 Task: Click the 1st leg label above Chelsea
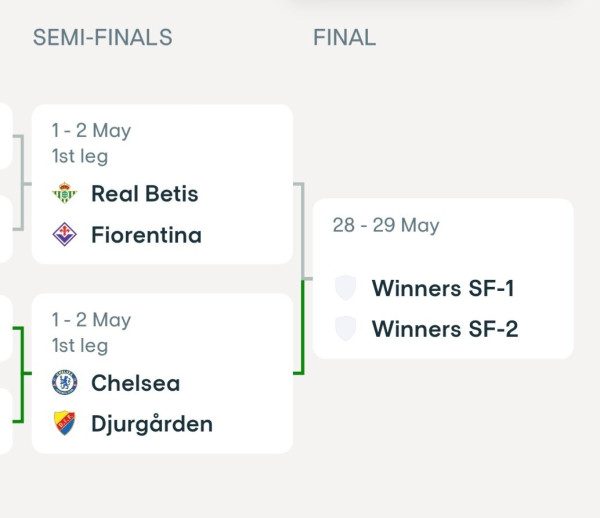tap(80, 346)
